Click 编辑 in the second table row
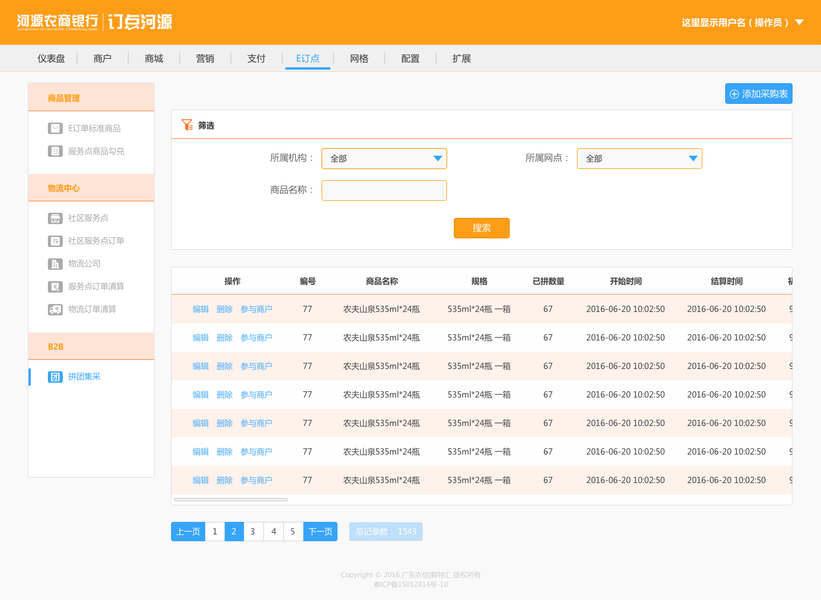The image size is (821, 600). coord(201,338)
